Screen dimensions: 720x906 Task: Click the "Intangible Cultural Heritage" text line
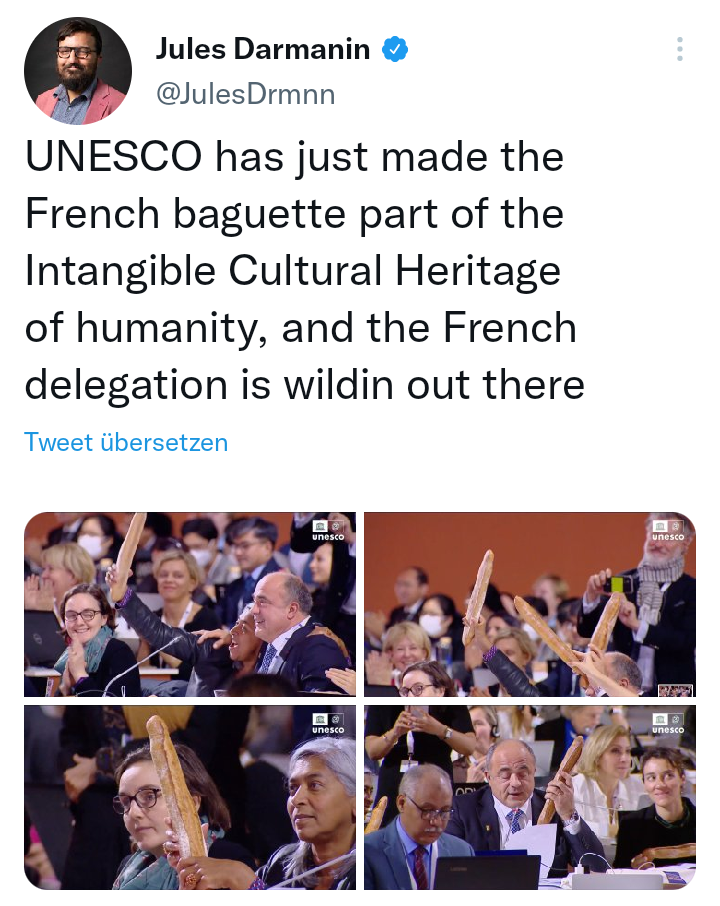[292, 271]
